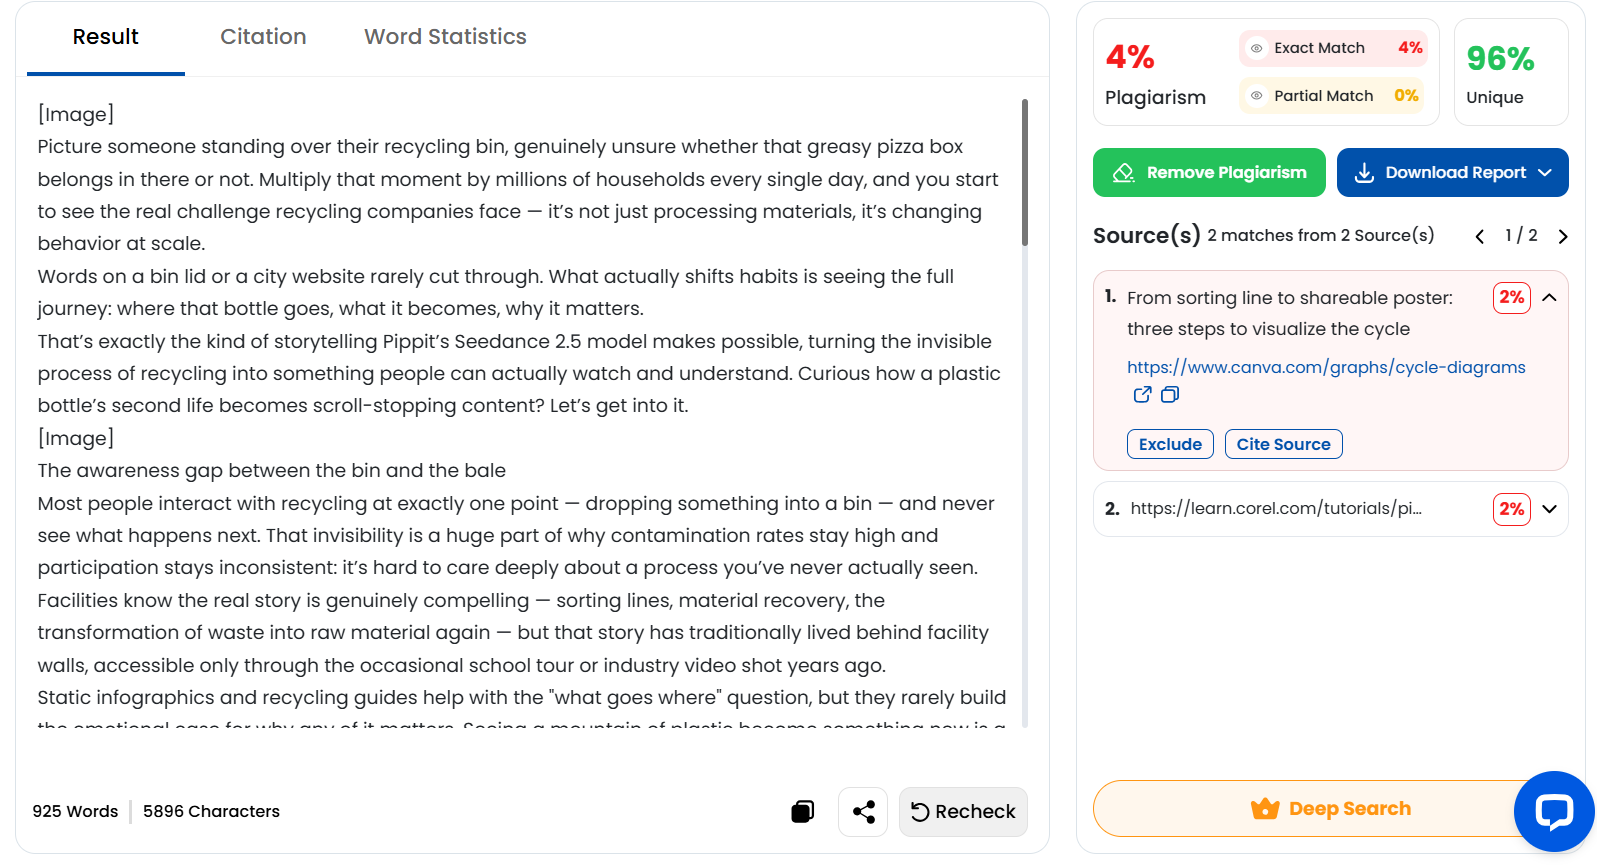Image resolution: width=1597 pixels, height=866 pixels.
Task: Click the result text scrollbar
Action: pos(1024,172)
